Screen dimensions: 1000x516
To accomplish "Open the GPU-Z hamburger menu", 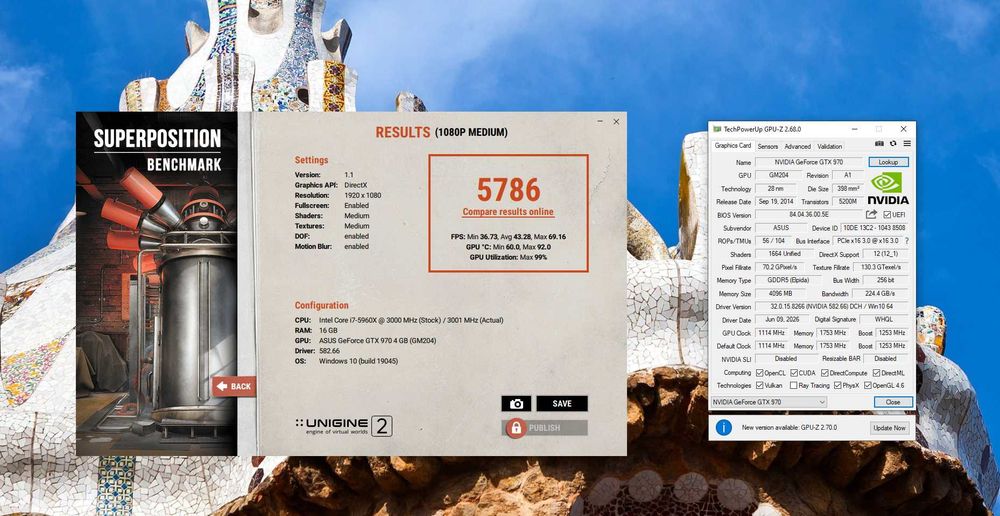I will coord(906,144).
